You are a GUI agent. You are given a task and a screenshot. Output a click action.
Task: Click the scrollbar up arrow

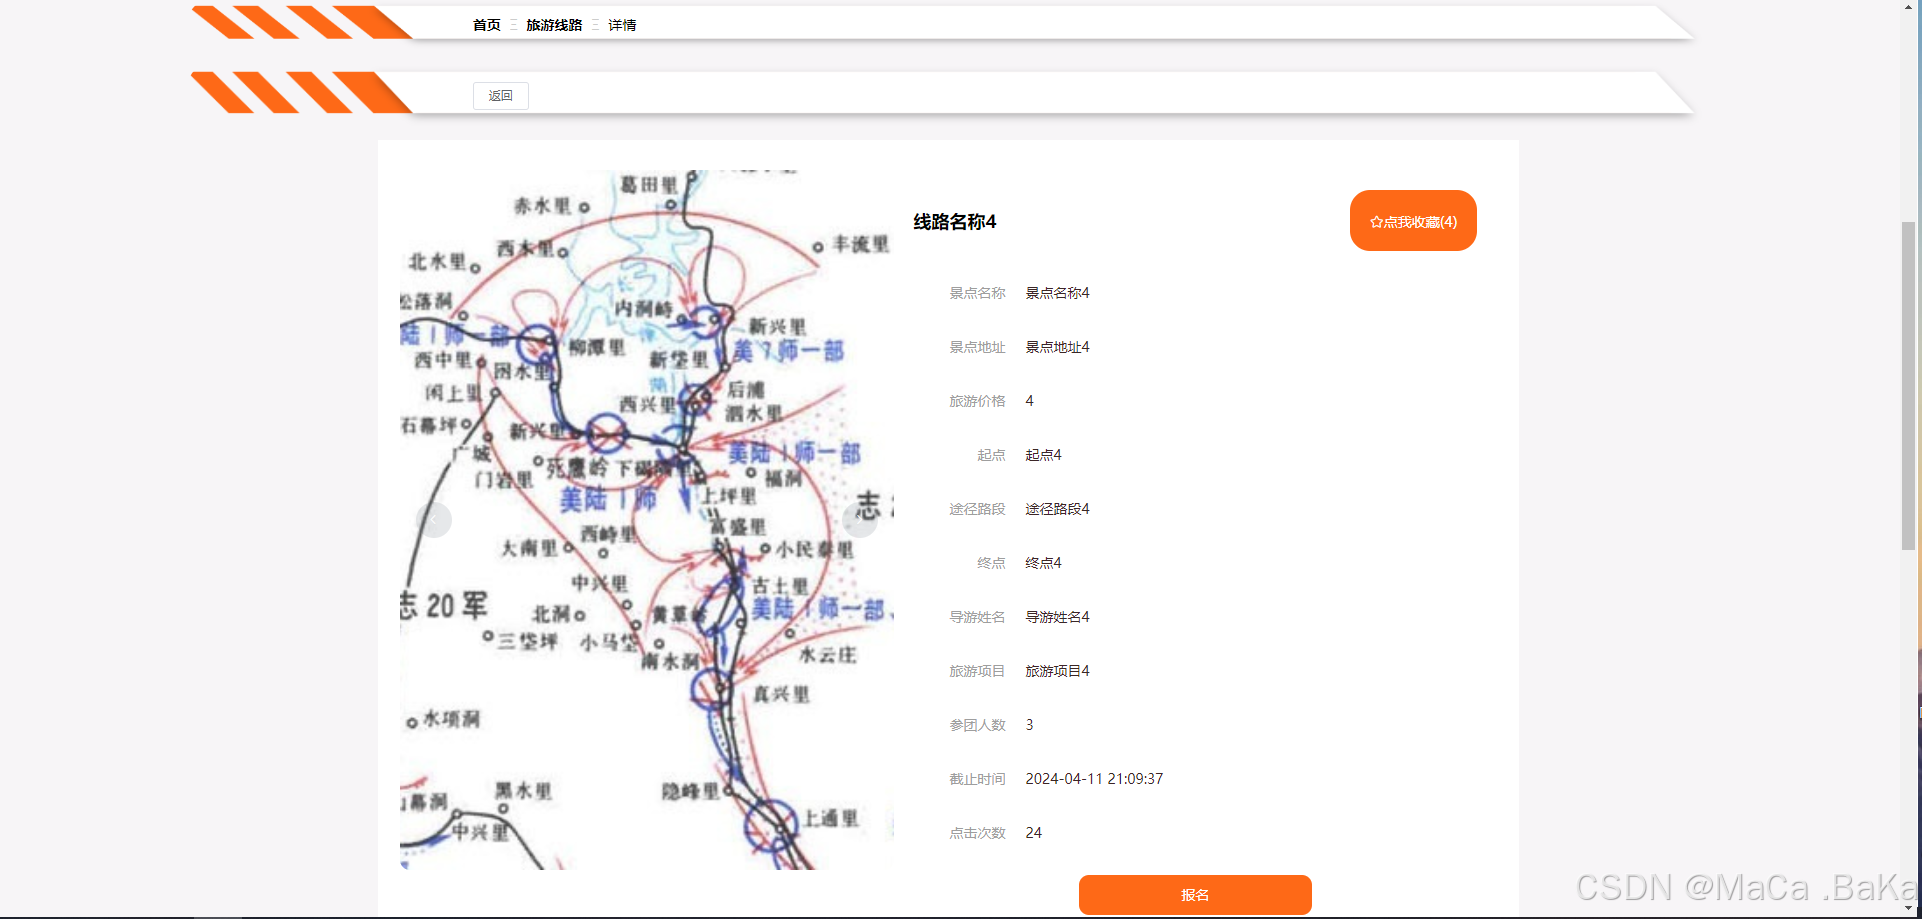[x=1909, y=7]
